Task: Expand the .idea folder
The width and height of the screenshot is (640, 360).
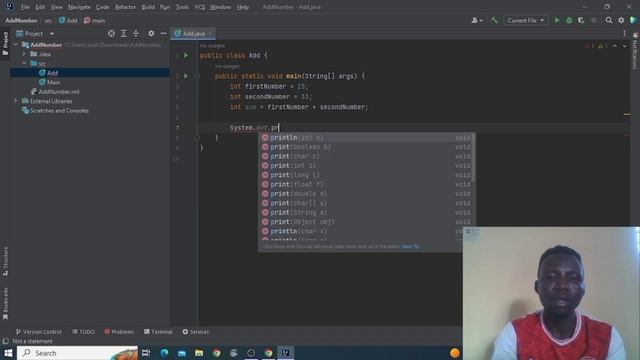Action: [x=24, y=54]
